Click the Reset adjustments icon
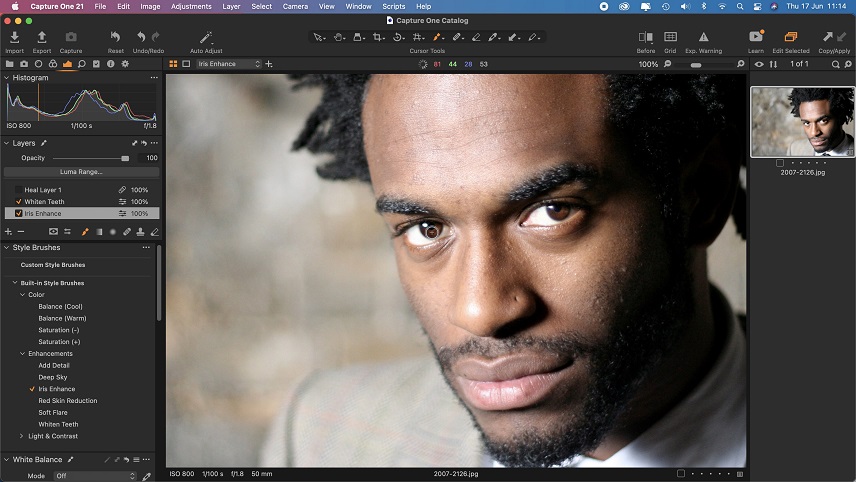 115,37
